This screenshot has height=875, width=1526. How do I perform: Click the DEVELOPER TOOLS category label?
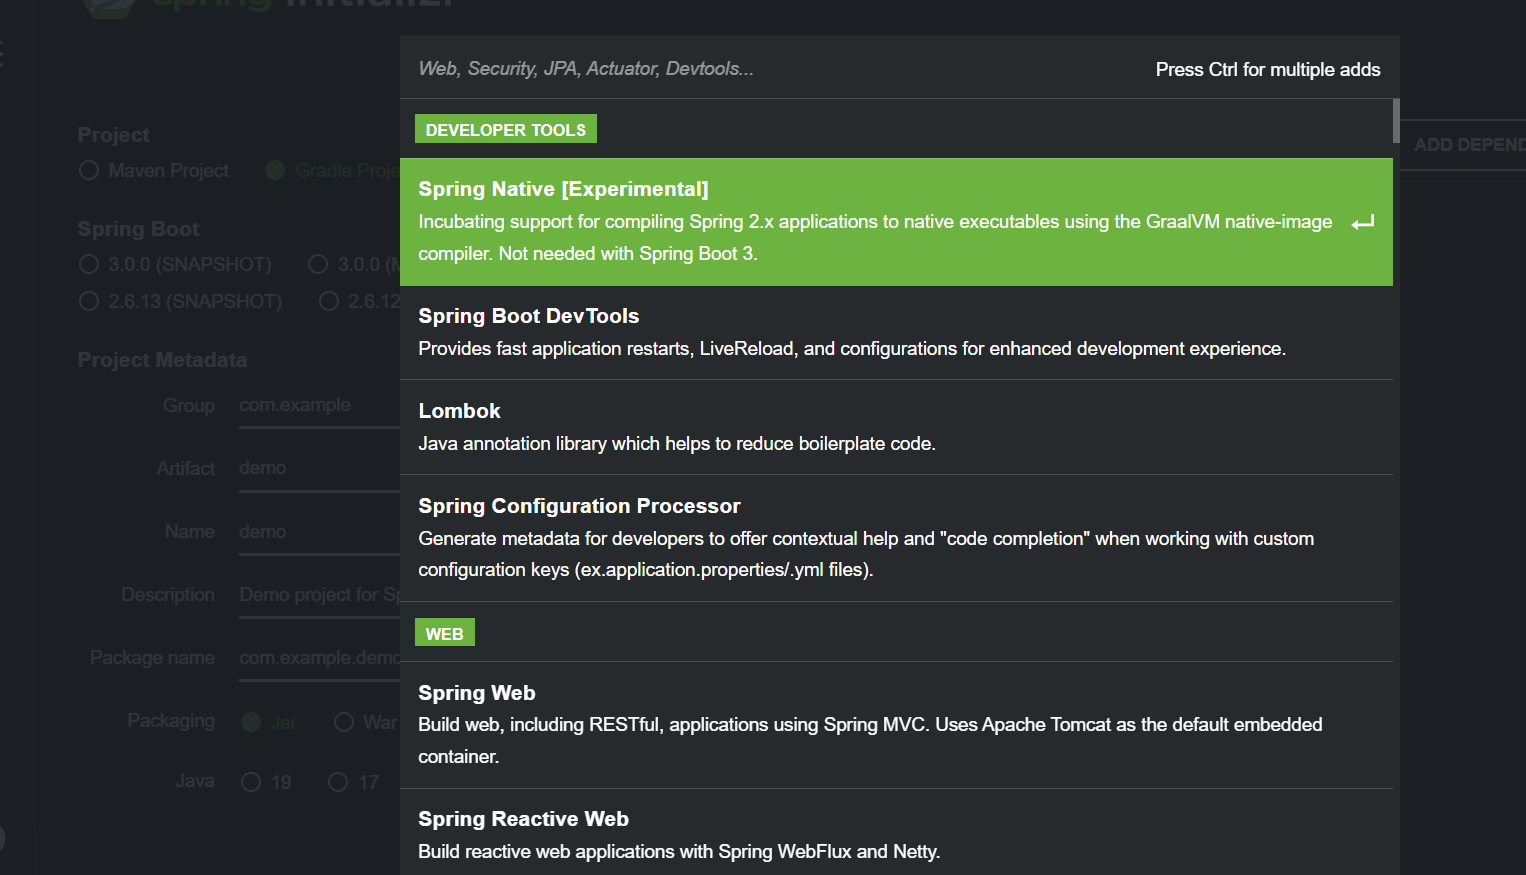tap(506, 130)
